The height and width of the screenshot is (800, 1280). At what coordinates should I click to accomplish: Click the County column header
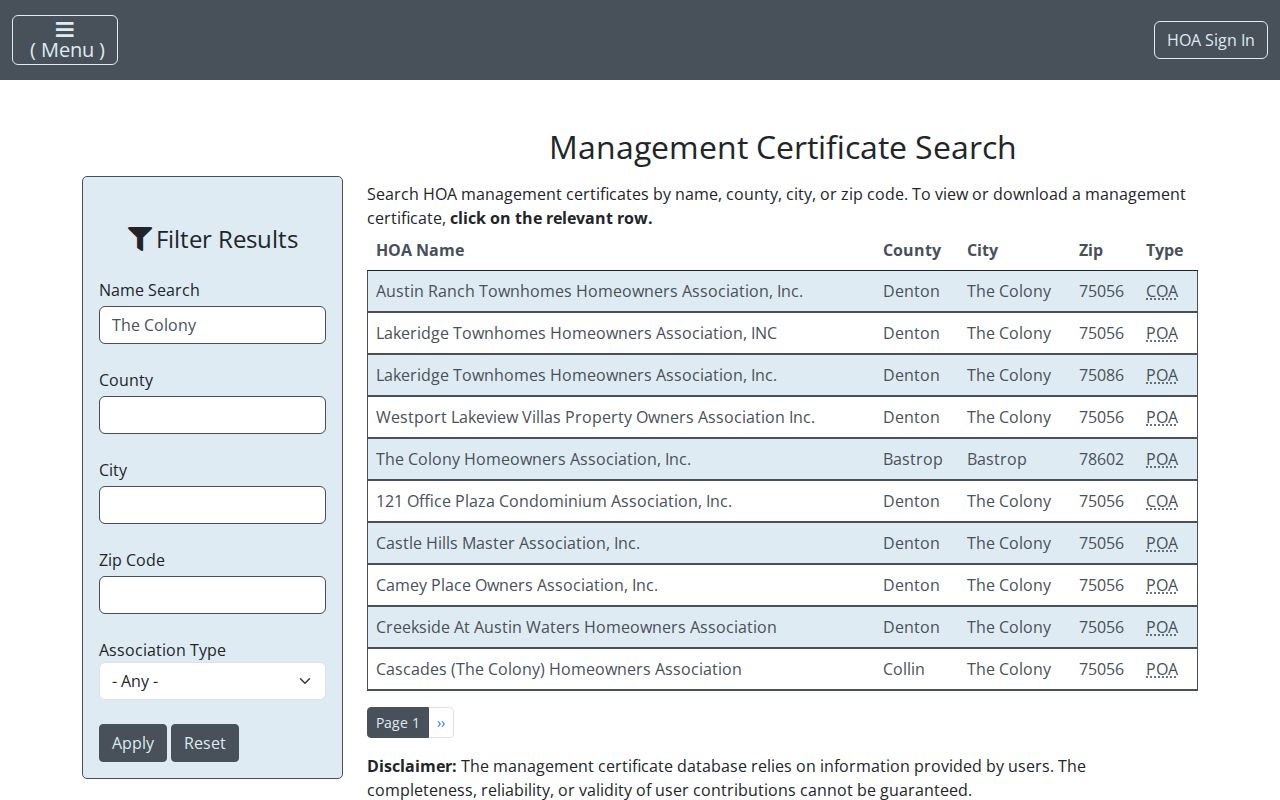click(x=912, y=250)
